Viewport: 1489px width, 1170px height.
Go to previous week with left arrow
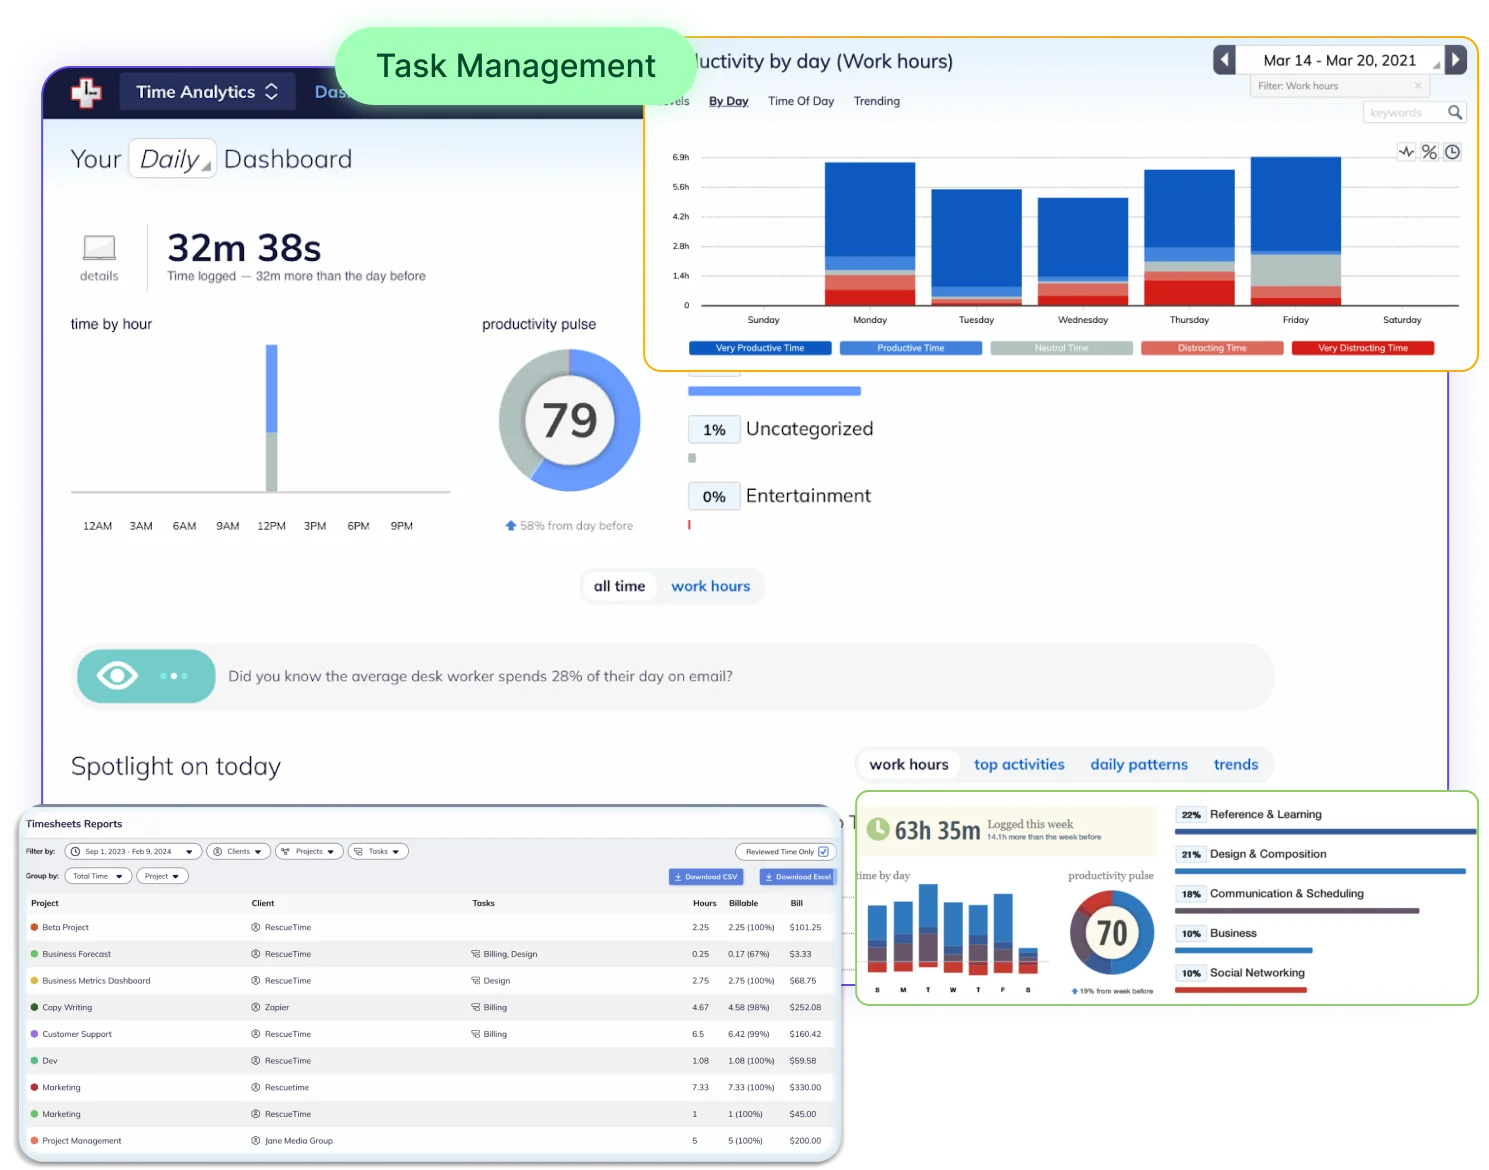[1224, 60]
